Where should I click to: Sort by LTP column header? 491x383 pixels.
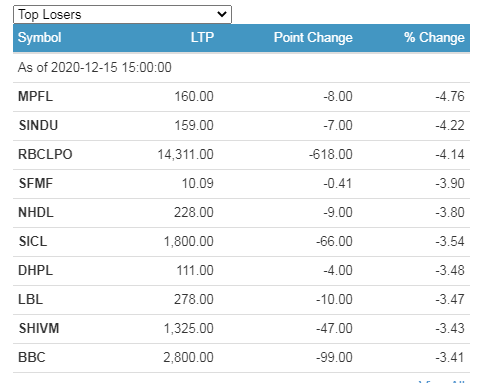pos(202,37)
